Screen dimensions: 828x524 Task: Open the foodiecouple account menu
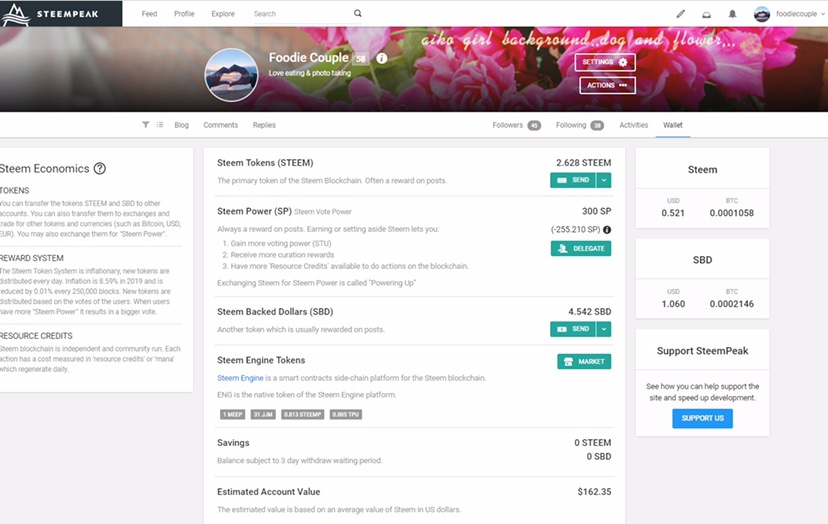coord(790,14)
